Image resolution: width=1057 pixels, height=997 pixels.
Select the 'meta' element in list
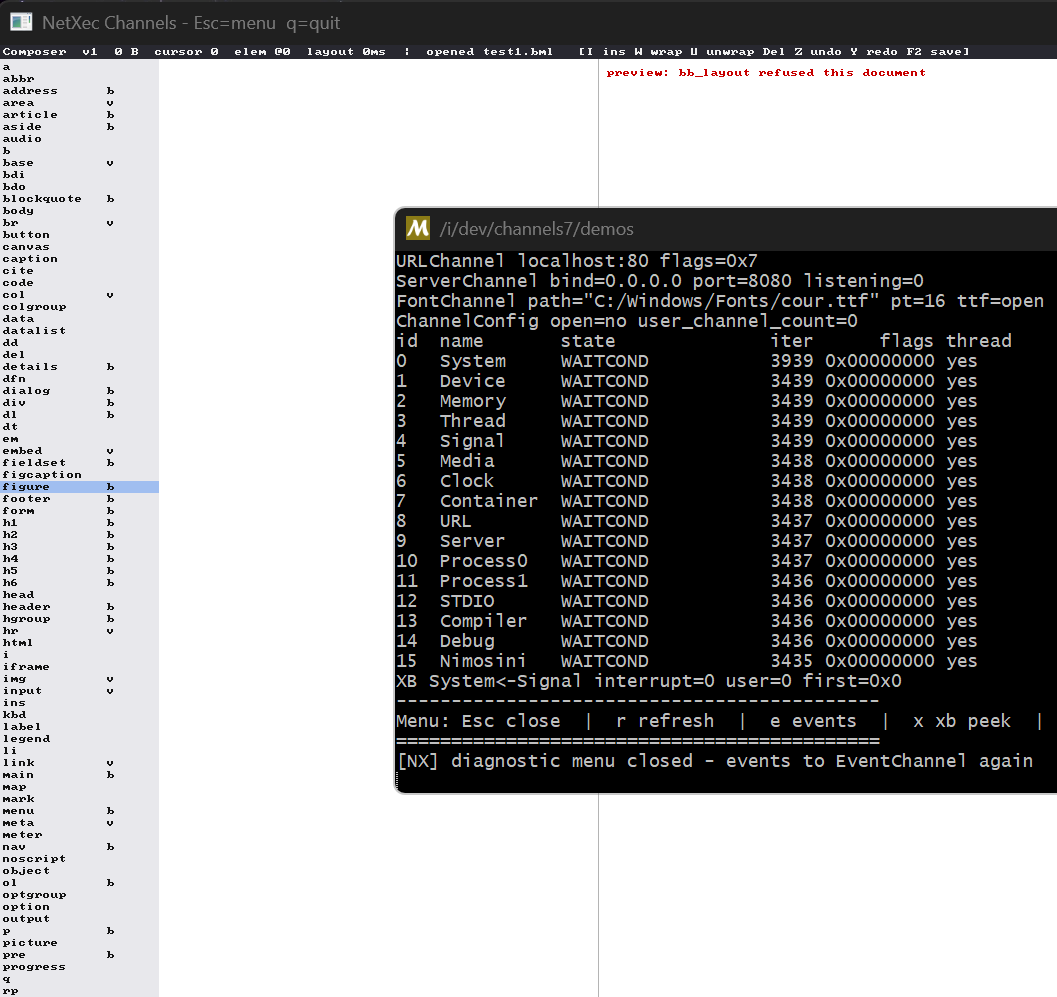80,823
